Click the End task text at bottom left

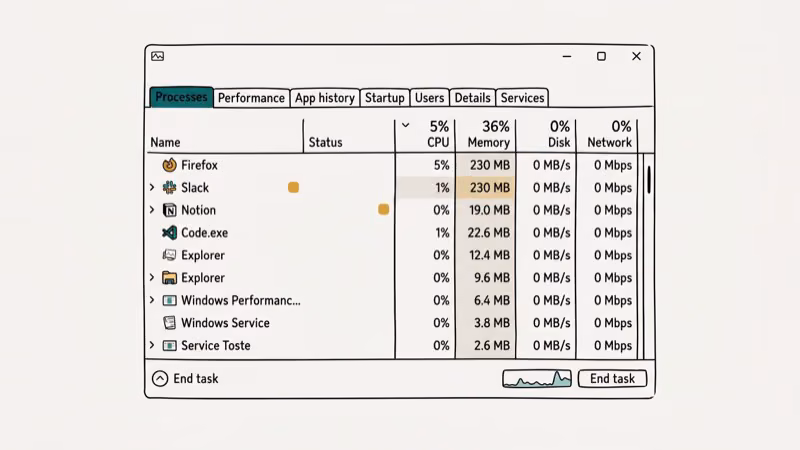click(x=196, y=379)
